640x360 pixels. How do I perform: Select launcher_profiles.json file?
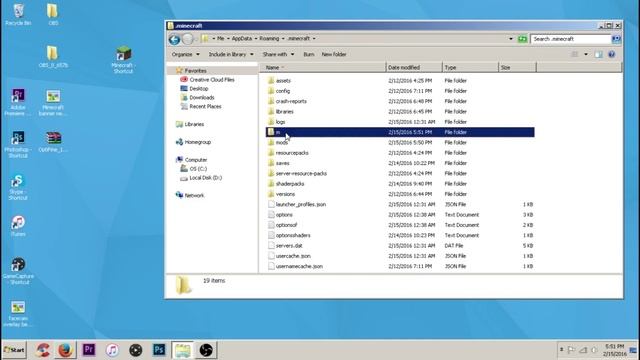click(x=300, y=204)
